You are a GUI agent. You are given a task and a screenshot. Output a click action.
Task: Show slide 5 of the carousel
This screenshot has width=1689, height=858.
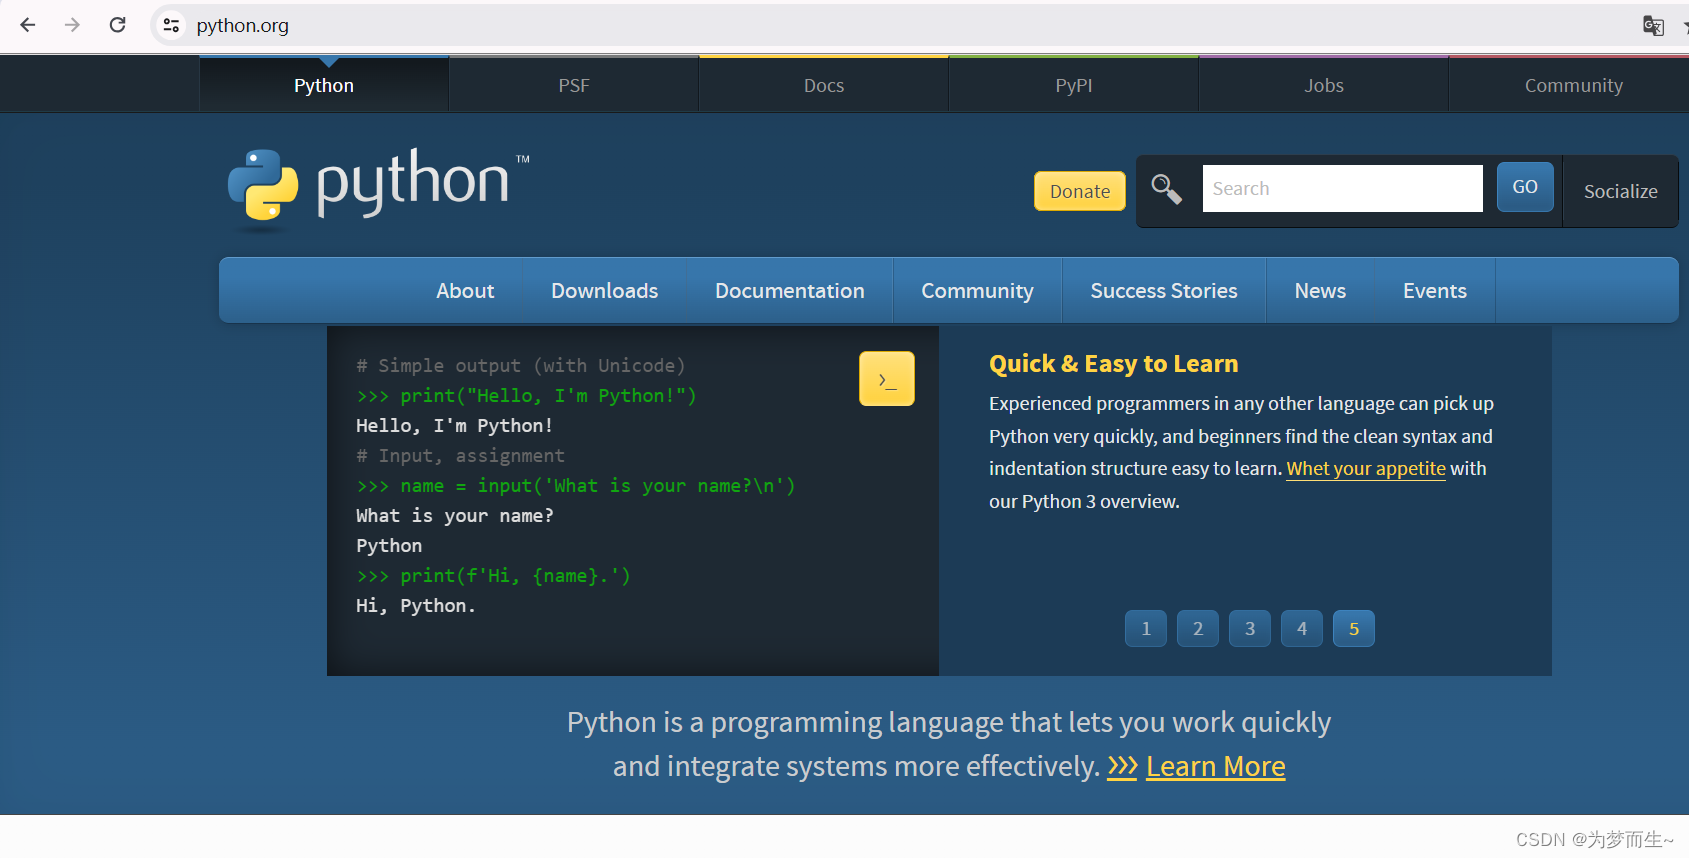pyautogui.click(x=1354, y=629)
